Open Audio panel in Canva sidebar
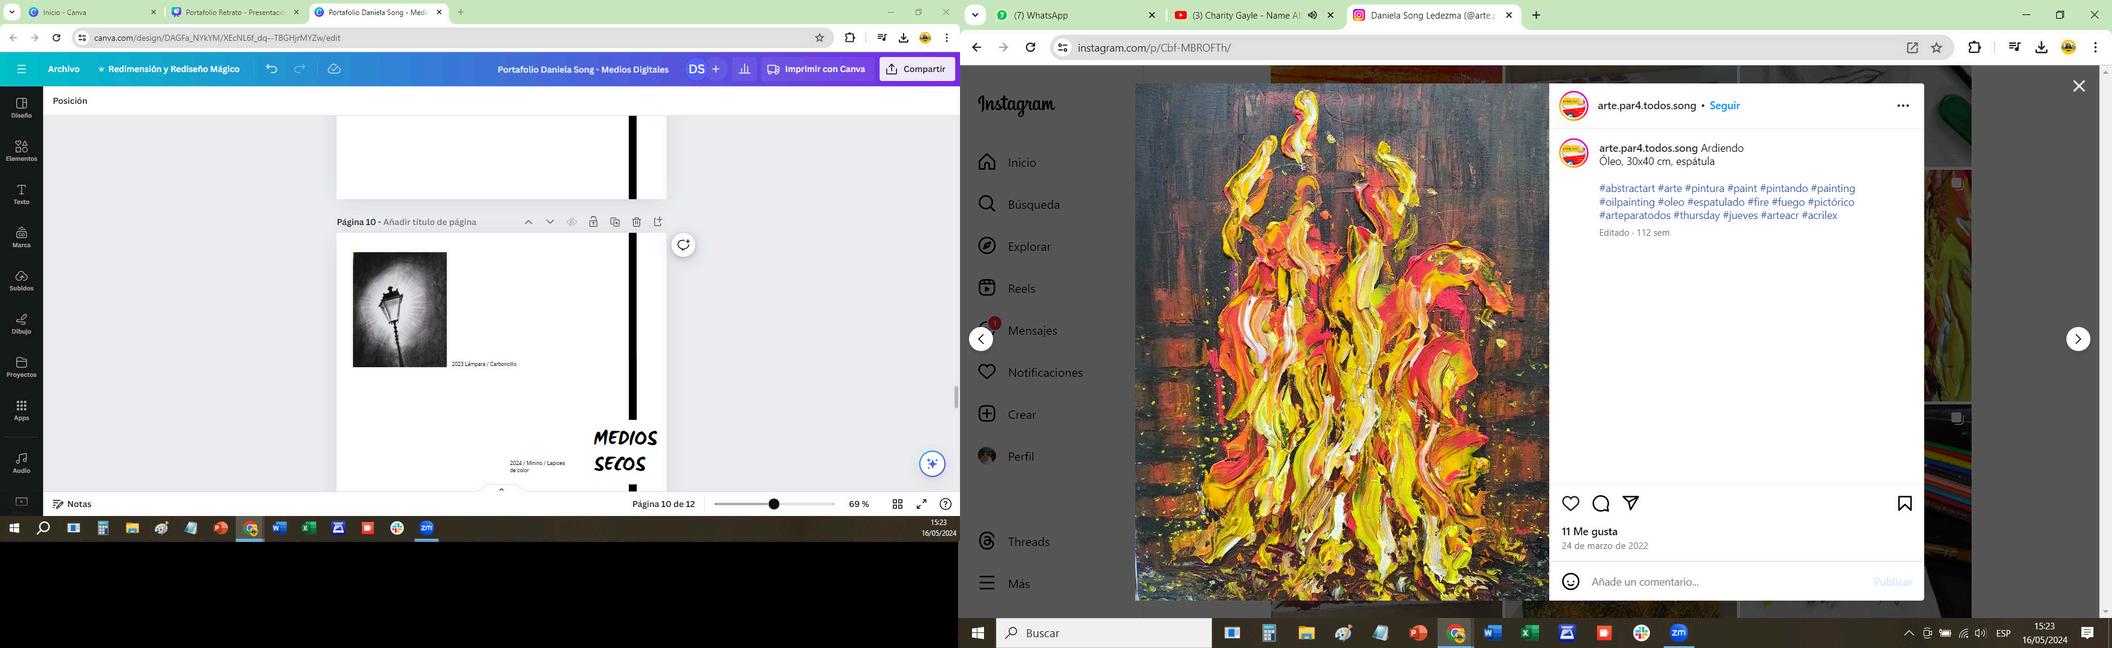Viewport: 2112px width, 648px height. tap(21, 462)
